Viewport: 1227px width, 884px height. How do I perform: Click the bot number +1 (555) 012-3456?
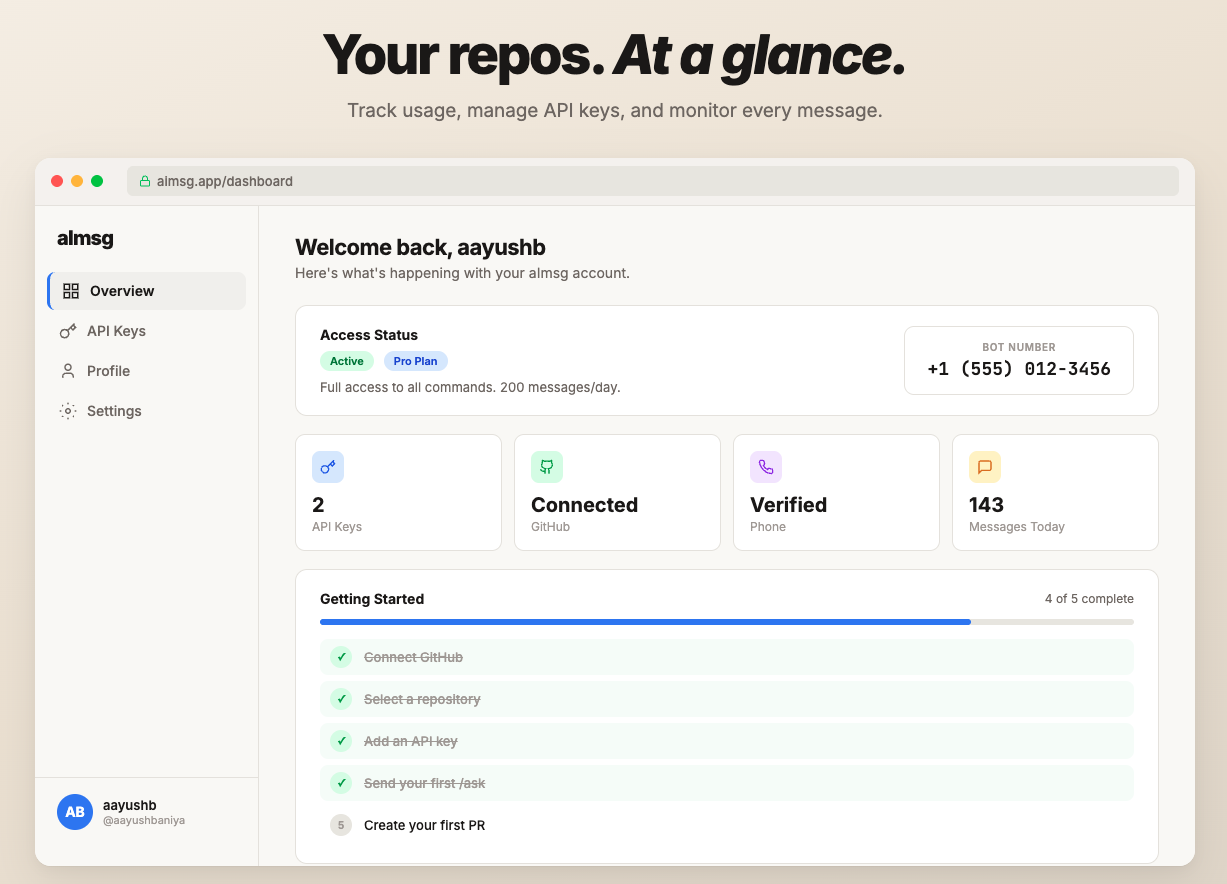coord(1019,369)
